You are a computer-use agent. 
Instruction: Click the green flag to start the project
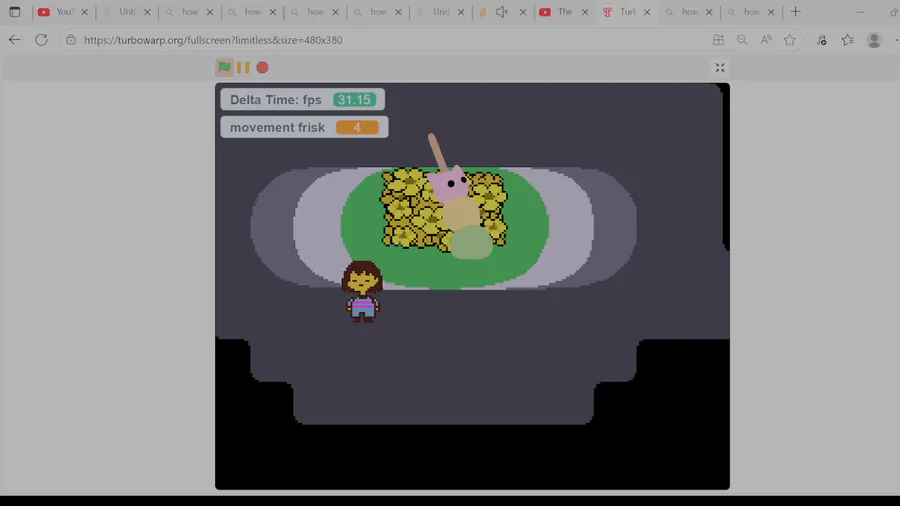(x=224, y=67)
